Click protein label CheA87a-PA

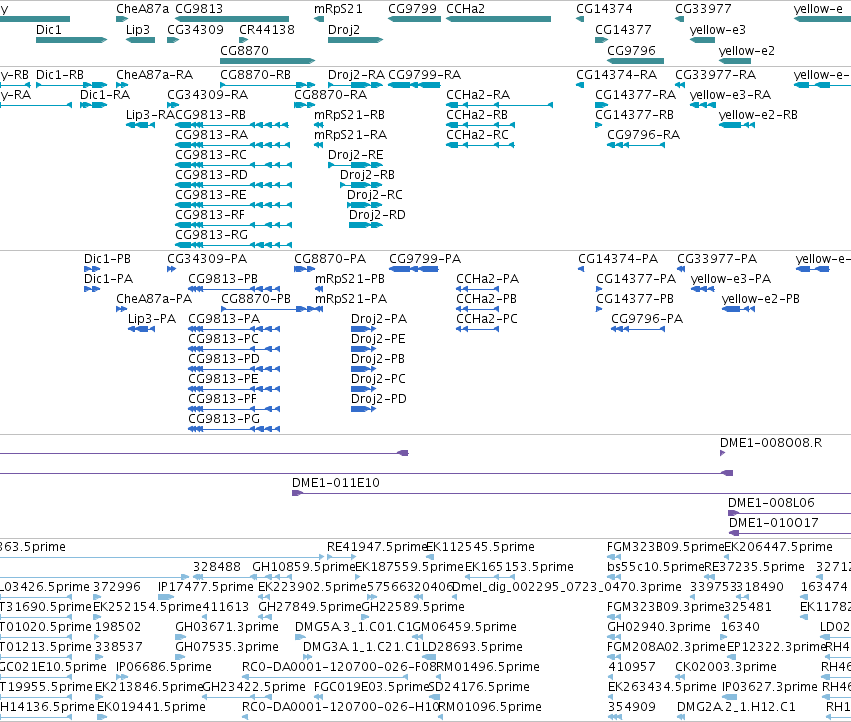(154, 299)
